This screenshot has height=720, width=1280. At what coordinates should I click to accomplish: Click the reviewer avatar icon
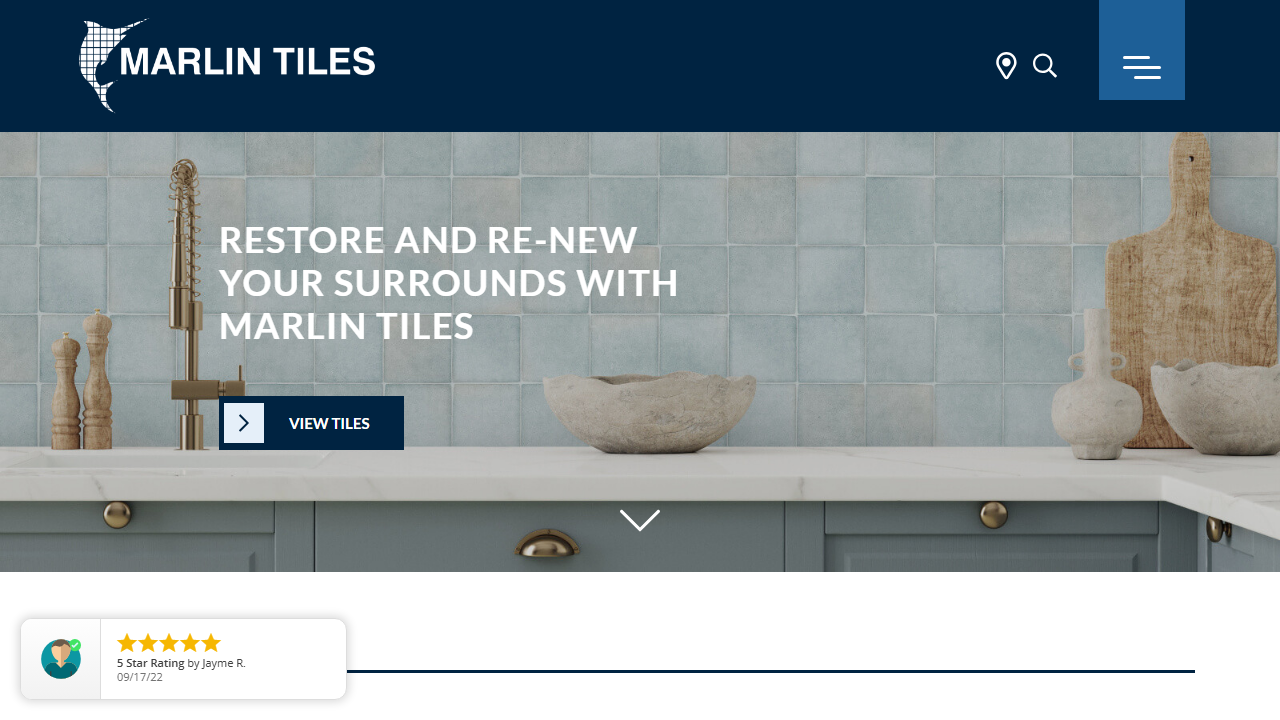pyautogui.click(x=61, y=659)
